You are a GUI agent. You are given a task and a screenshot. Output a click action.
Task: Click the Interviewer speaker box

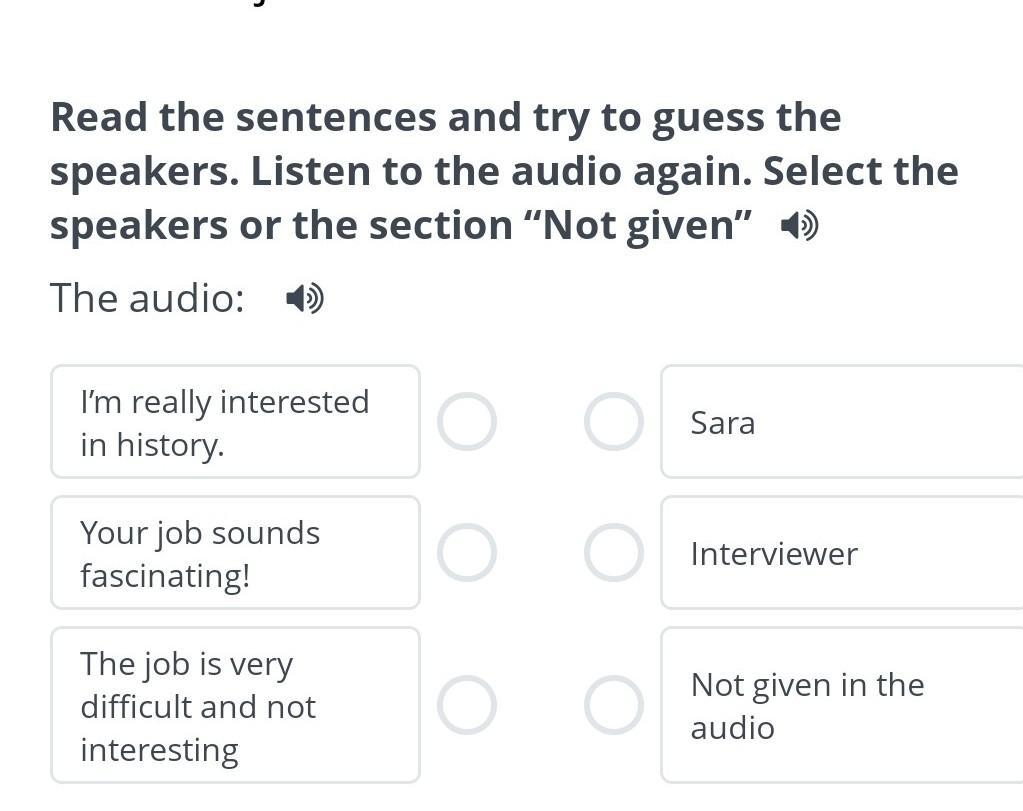[x=840, y=553]
